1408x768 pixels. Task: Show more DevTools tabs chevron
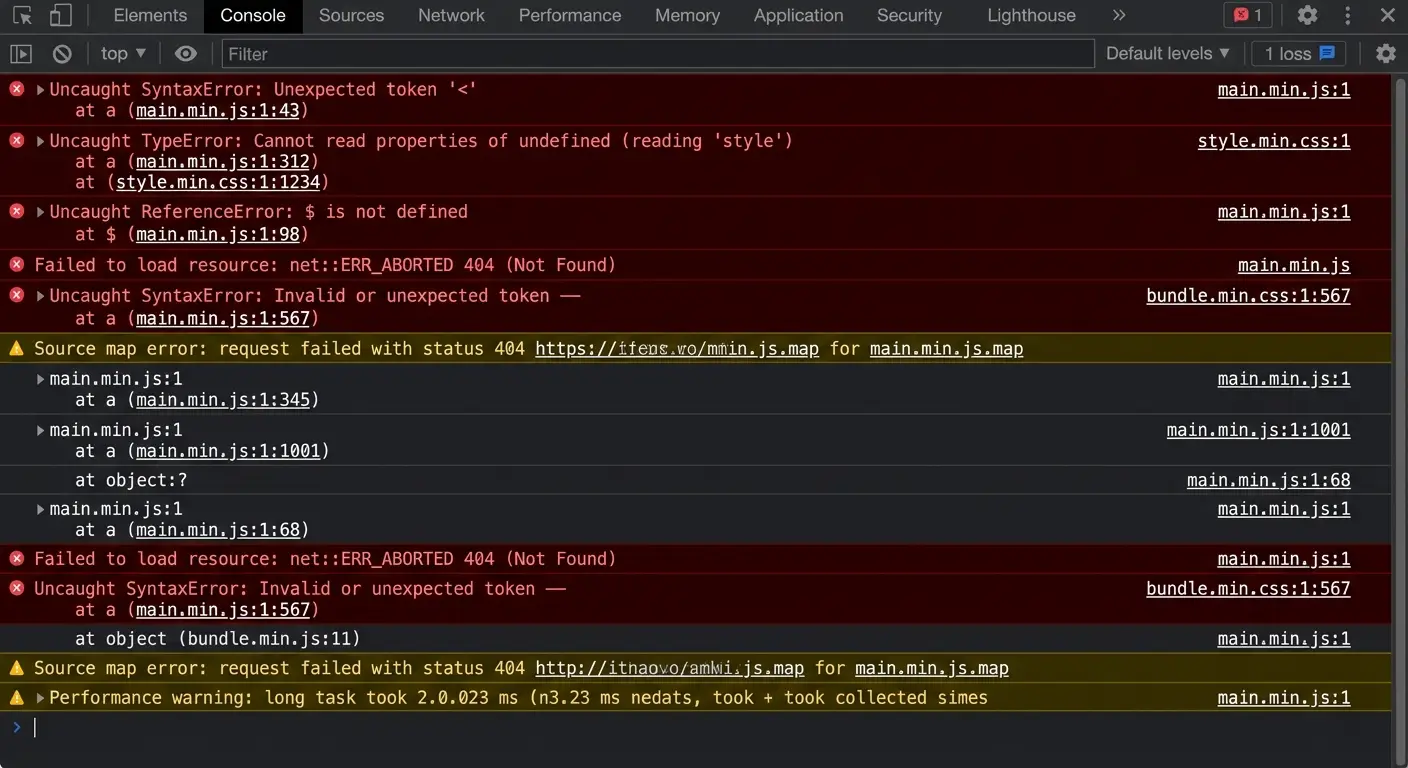point(1119,16)
